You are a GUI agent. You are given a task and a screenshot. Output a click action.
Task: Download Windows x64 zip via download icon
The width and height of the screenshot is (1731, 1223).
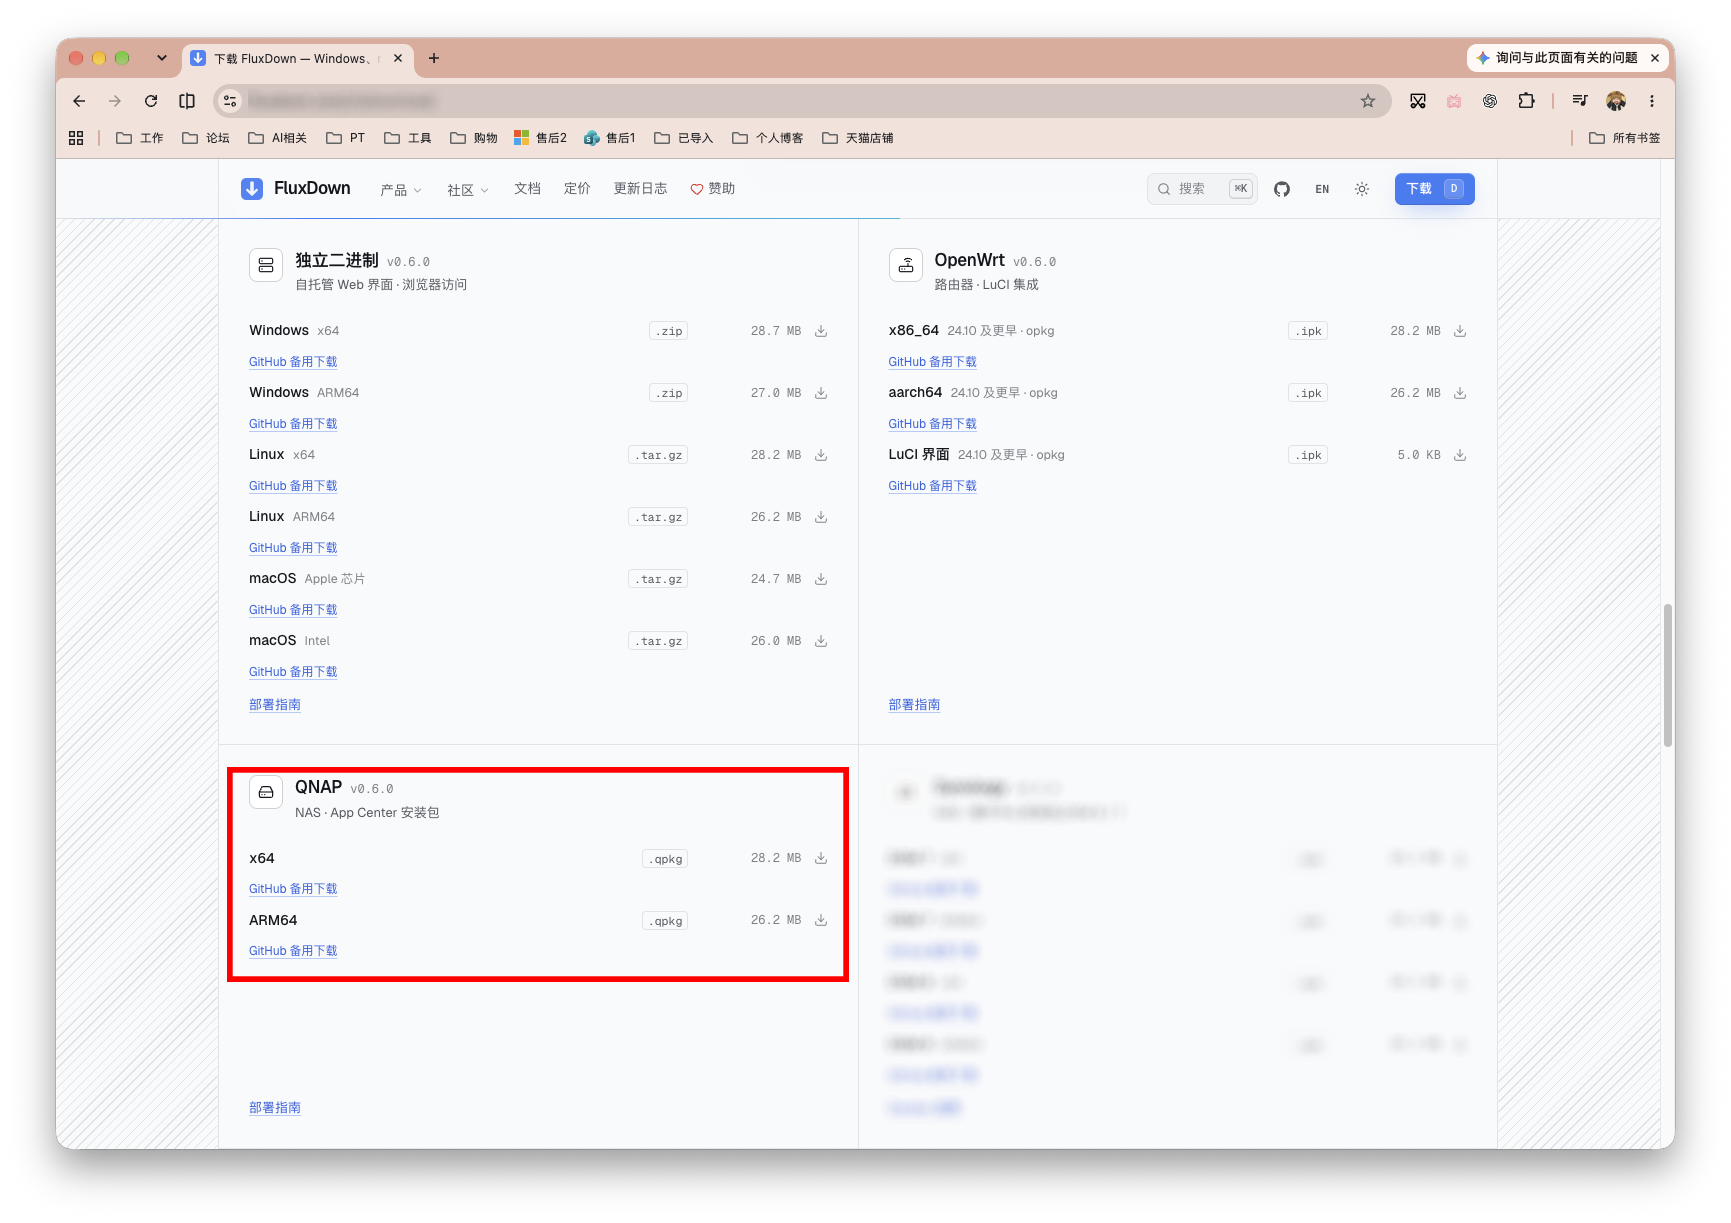pos(821,331)
